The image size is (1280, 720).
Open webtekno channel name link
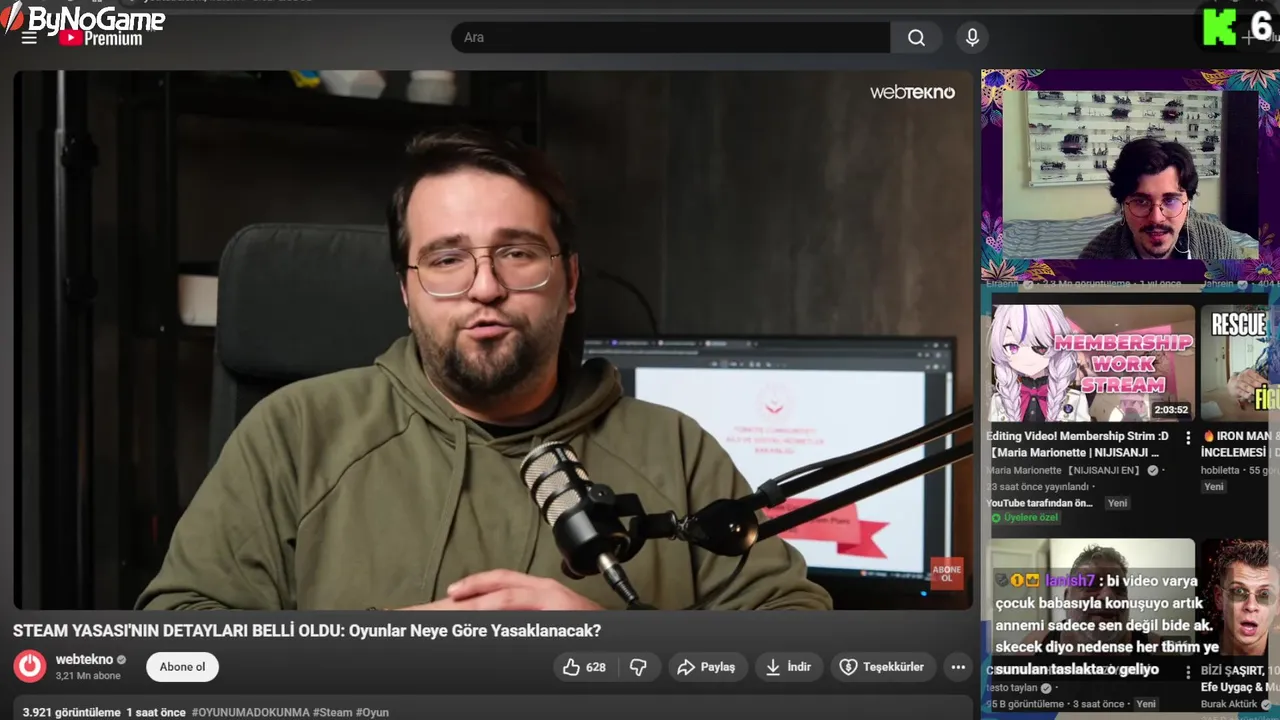click(x=84, y=660)
